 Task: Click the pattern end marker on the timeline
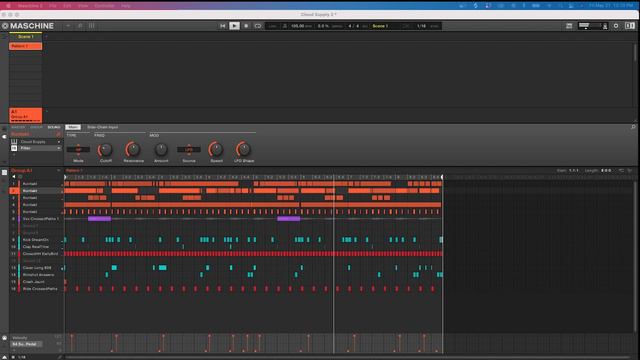point(442,177)
